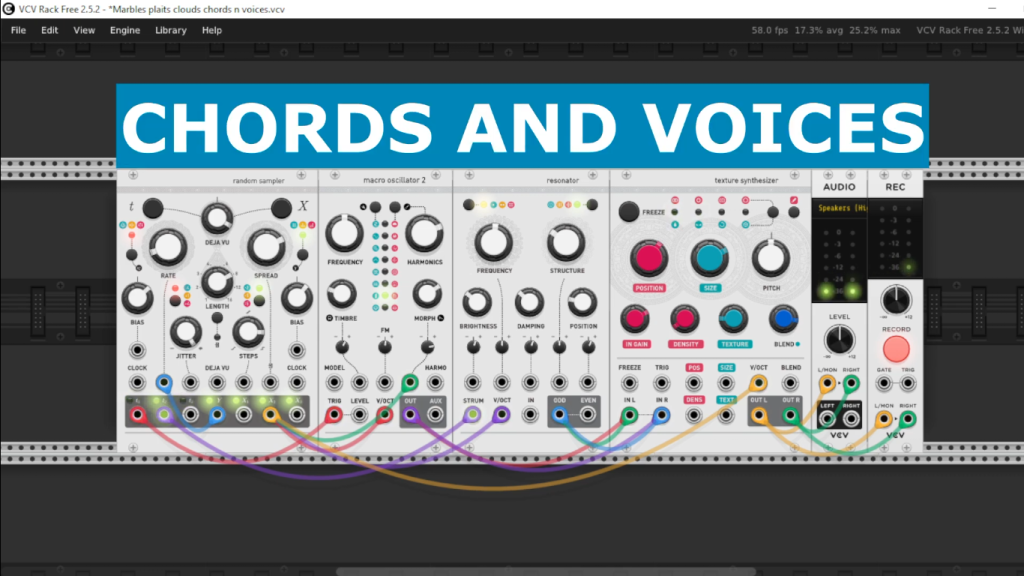Open the Library menu
The width and height of the screenshot is (1024, 576).
(170, 30)
